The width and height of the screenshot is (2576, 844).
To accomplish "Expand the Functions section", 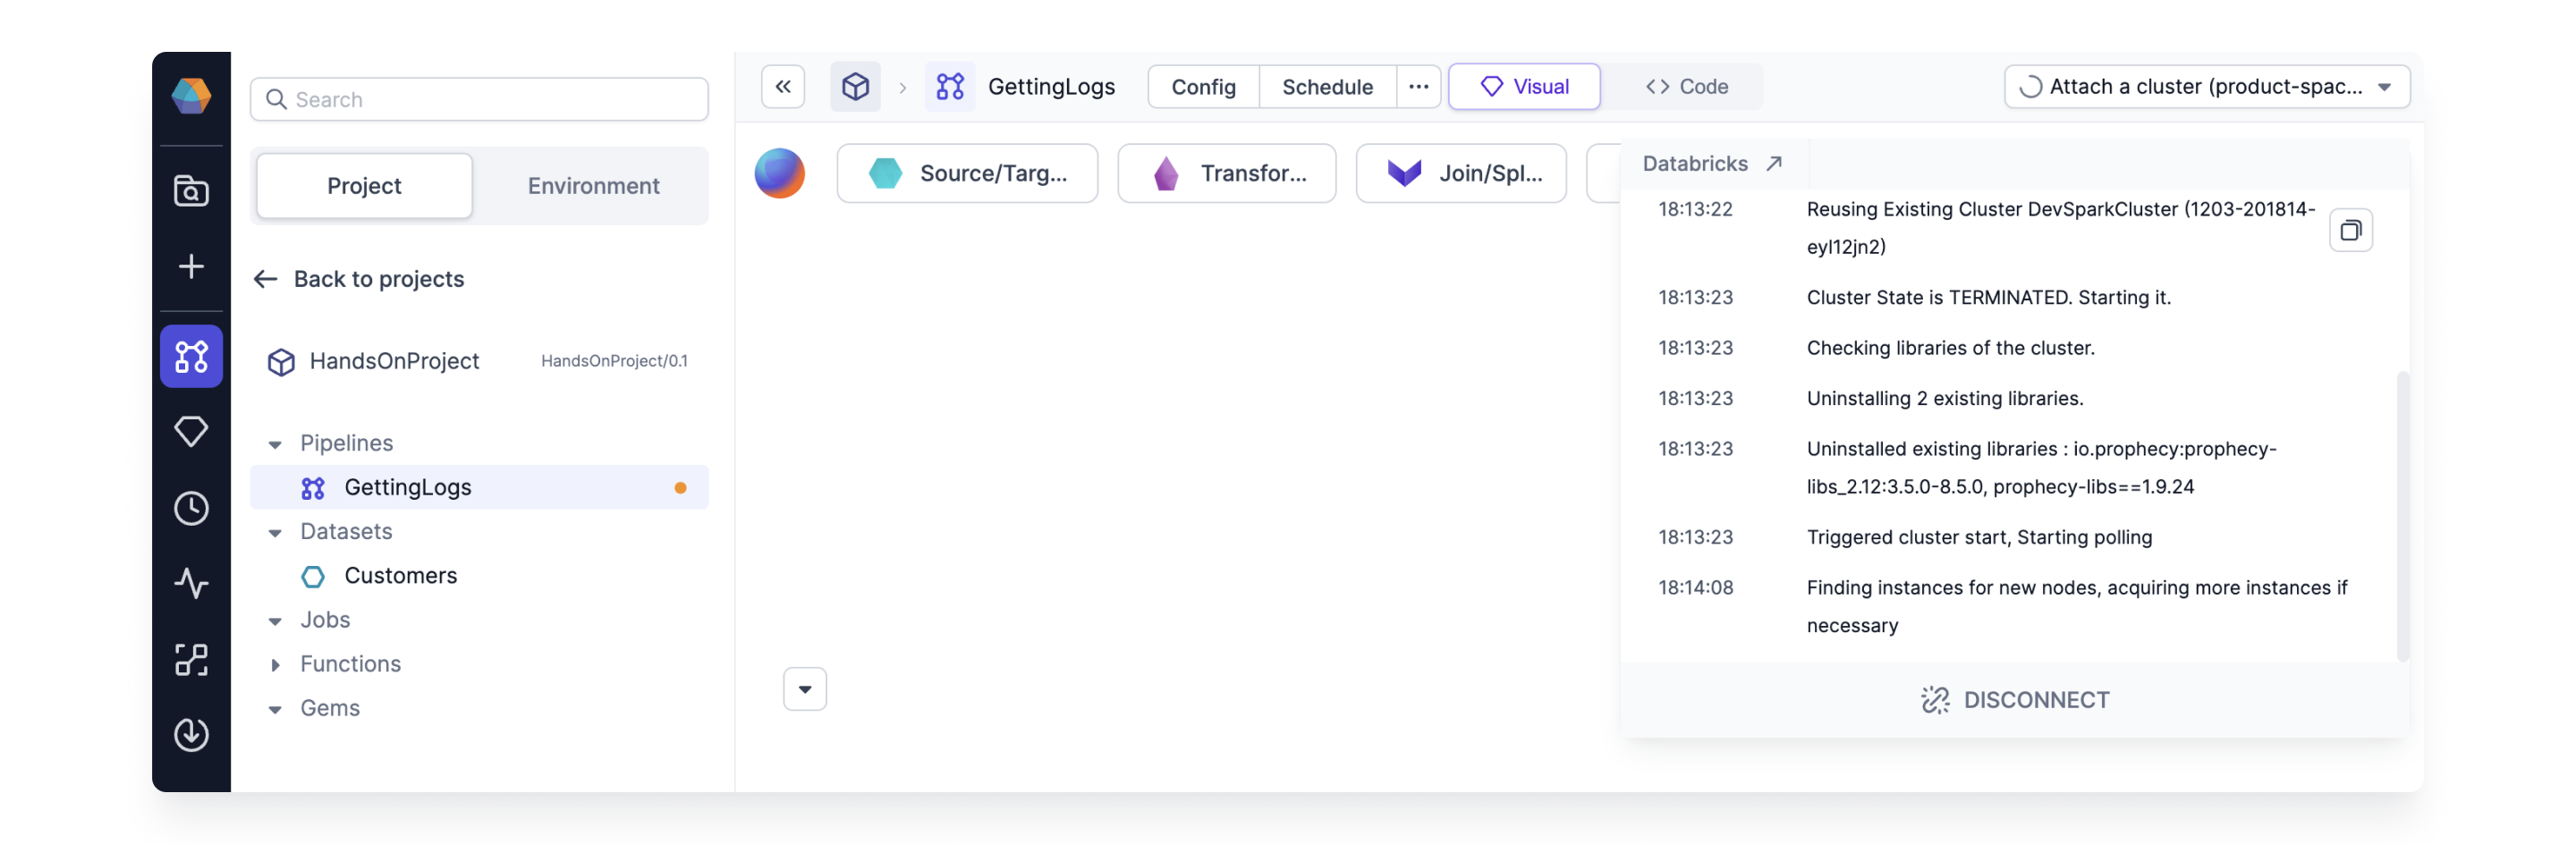I will 277,664.
